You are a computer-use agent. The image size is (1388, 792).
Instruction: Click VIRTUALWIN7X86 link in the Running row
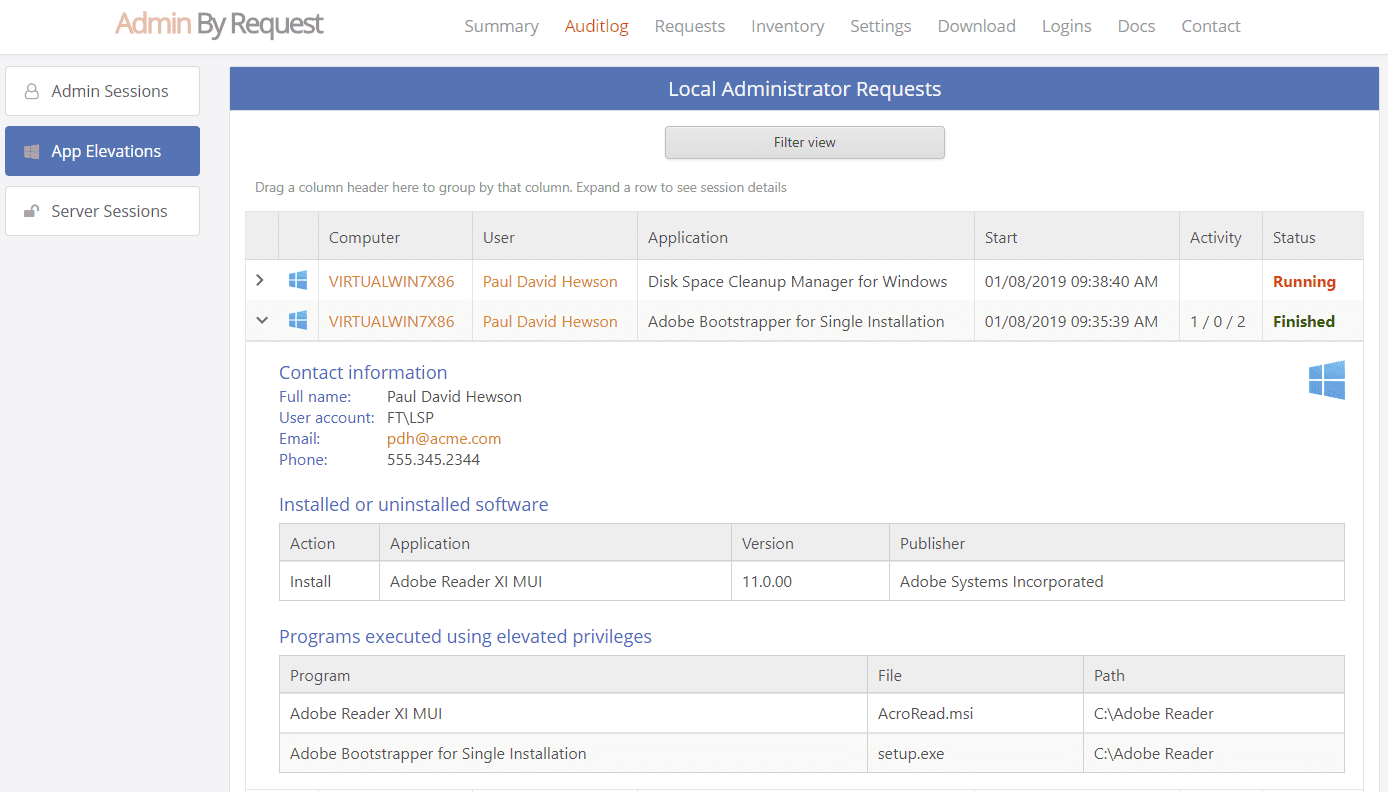point(391,282)
